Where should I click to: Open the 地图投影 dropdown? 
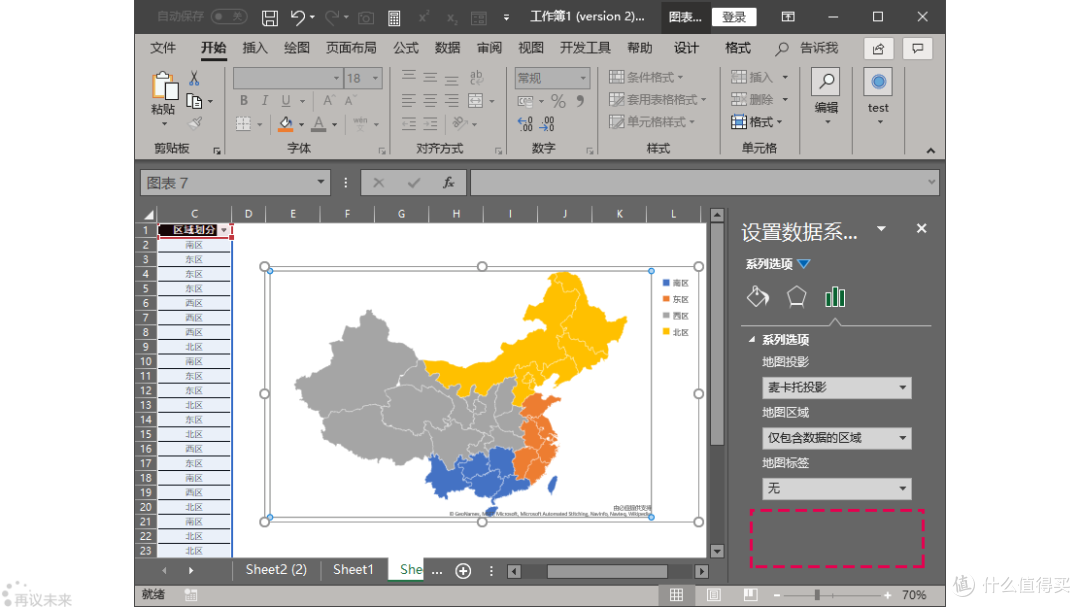836,387
